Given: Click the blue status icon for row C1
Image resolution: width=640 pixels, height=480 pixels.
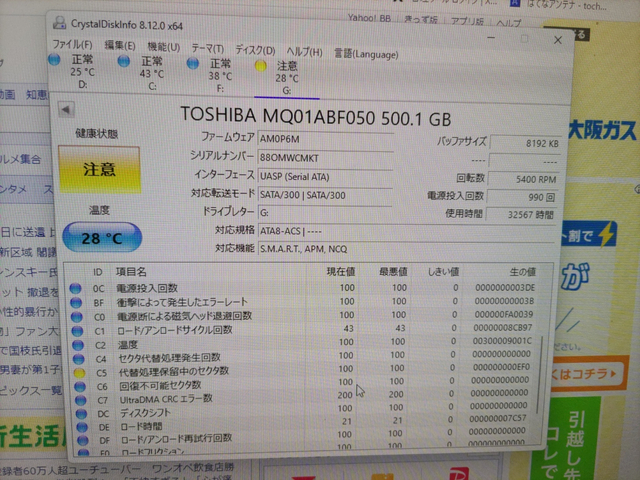Looking at the screenshot, I should [x=78, y=331].
